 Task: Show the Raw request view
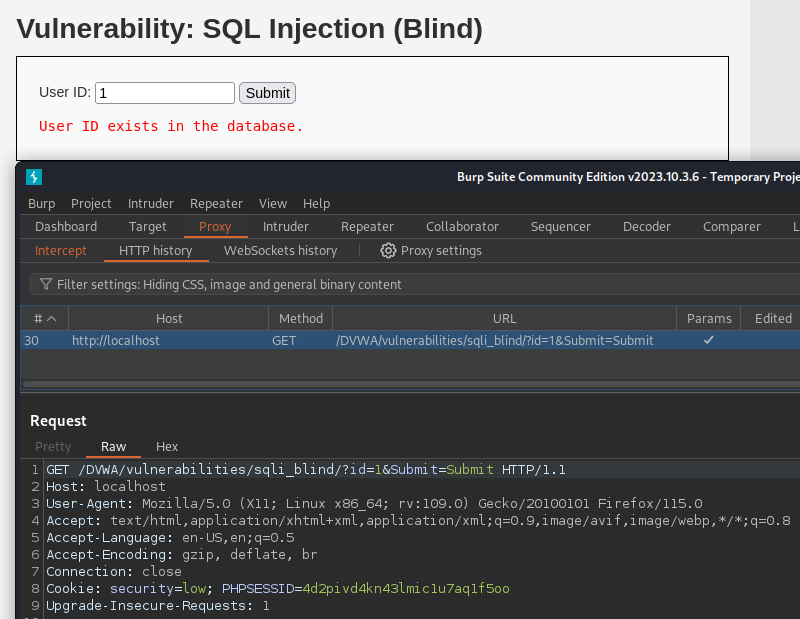click(113, 447)
